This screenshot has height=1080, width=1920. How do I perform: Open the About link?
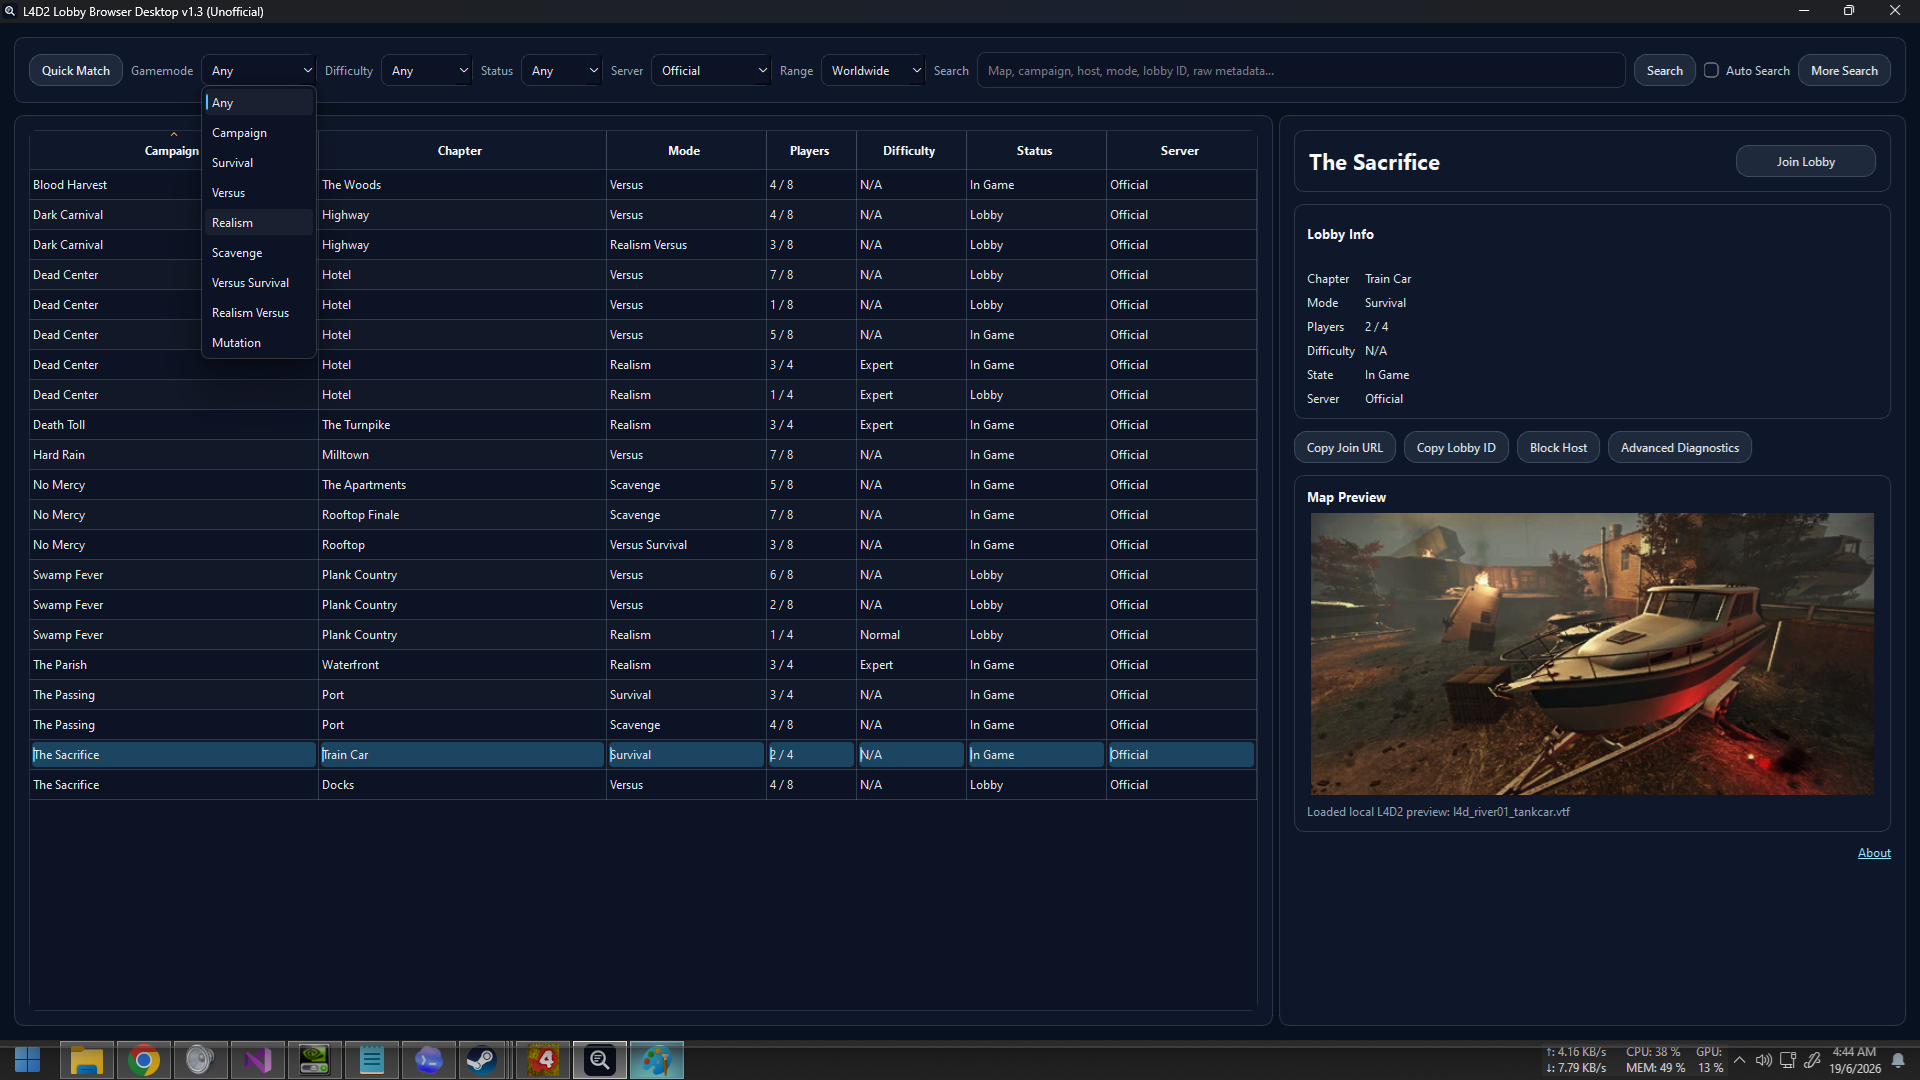[x=1874, y=853]
